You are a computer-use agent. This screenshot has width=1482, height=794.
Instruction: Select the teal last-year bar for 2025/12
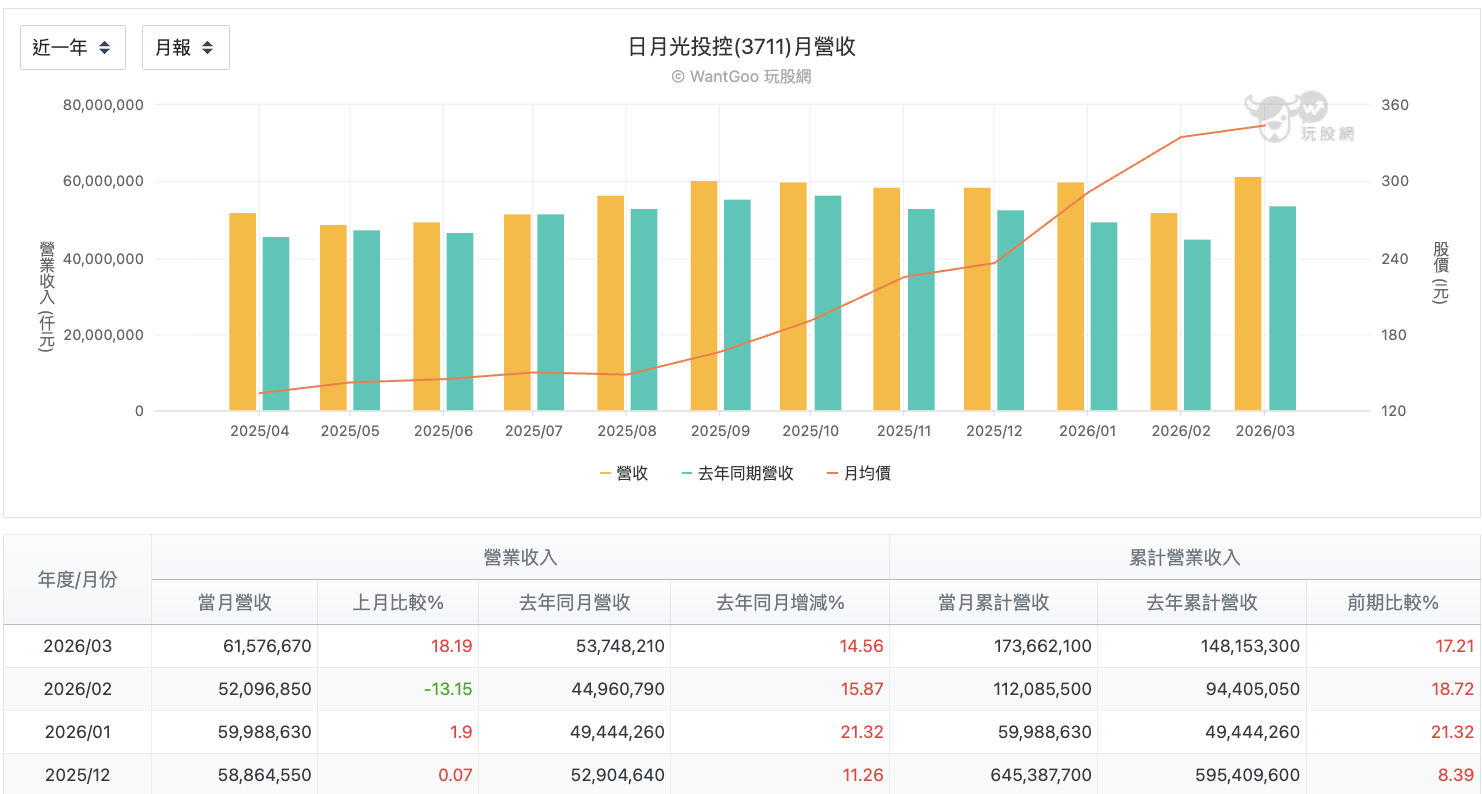pyautogui.click(x=1011, y=310)
